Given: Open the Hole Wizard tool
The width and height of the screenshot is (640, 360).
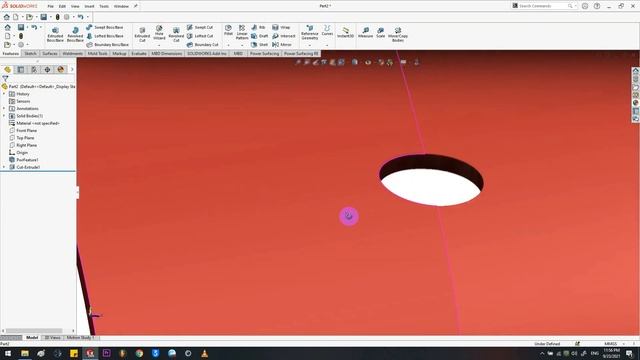Looking at the screenshot, I should tap(159, 33).
